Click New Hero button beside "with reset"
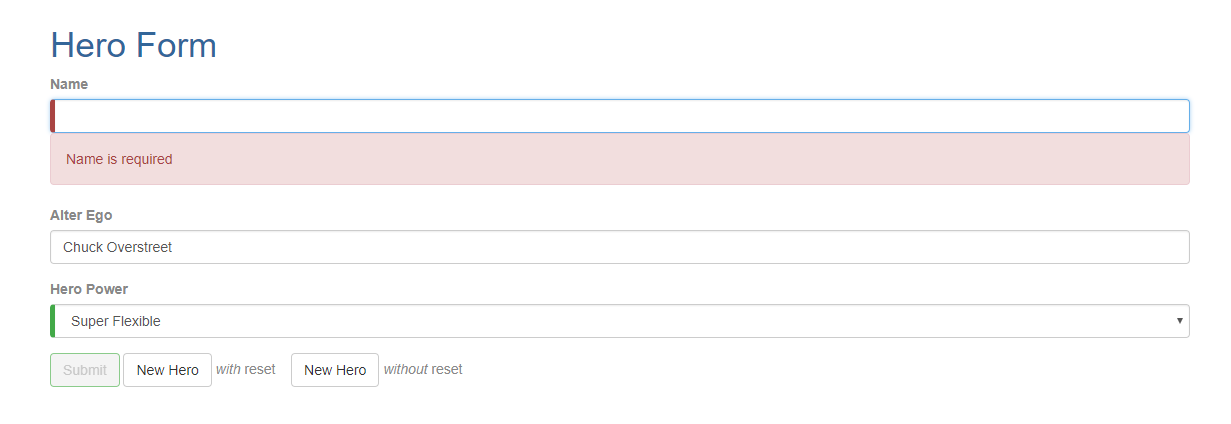The image size is (1231, 424). pos(167,370)
